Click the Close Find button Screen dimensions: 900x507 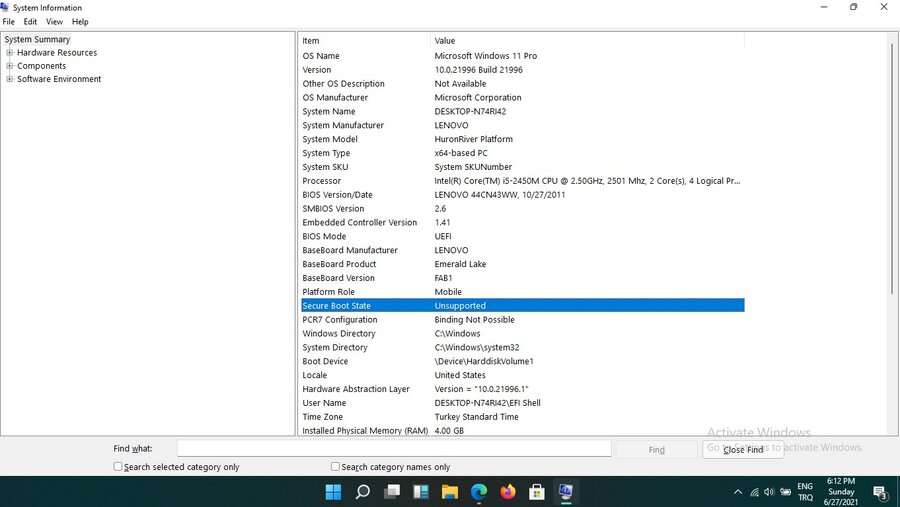coord(743,450)
